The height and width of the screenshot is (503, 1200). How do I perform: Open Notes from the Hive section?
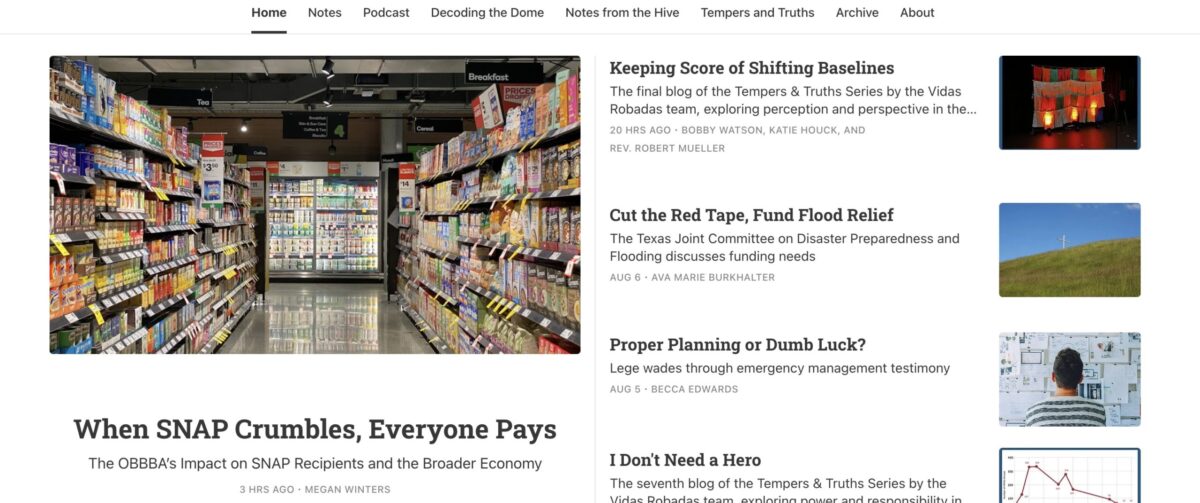(623, 13)
